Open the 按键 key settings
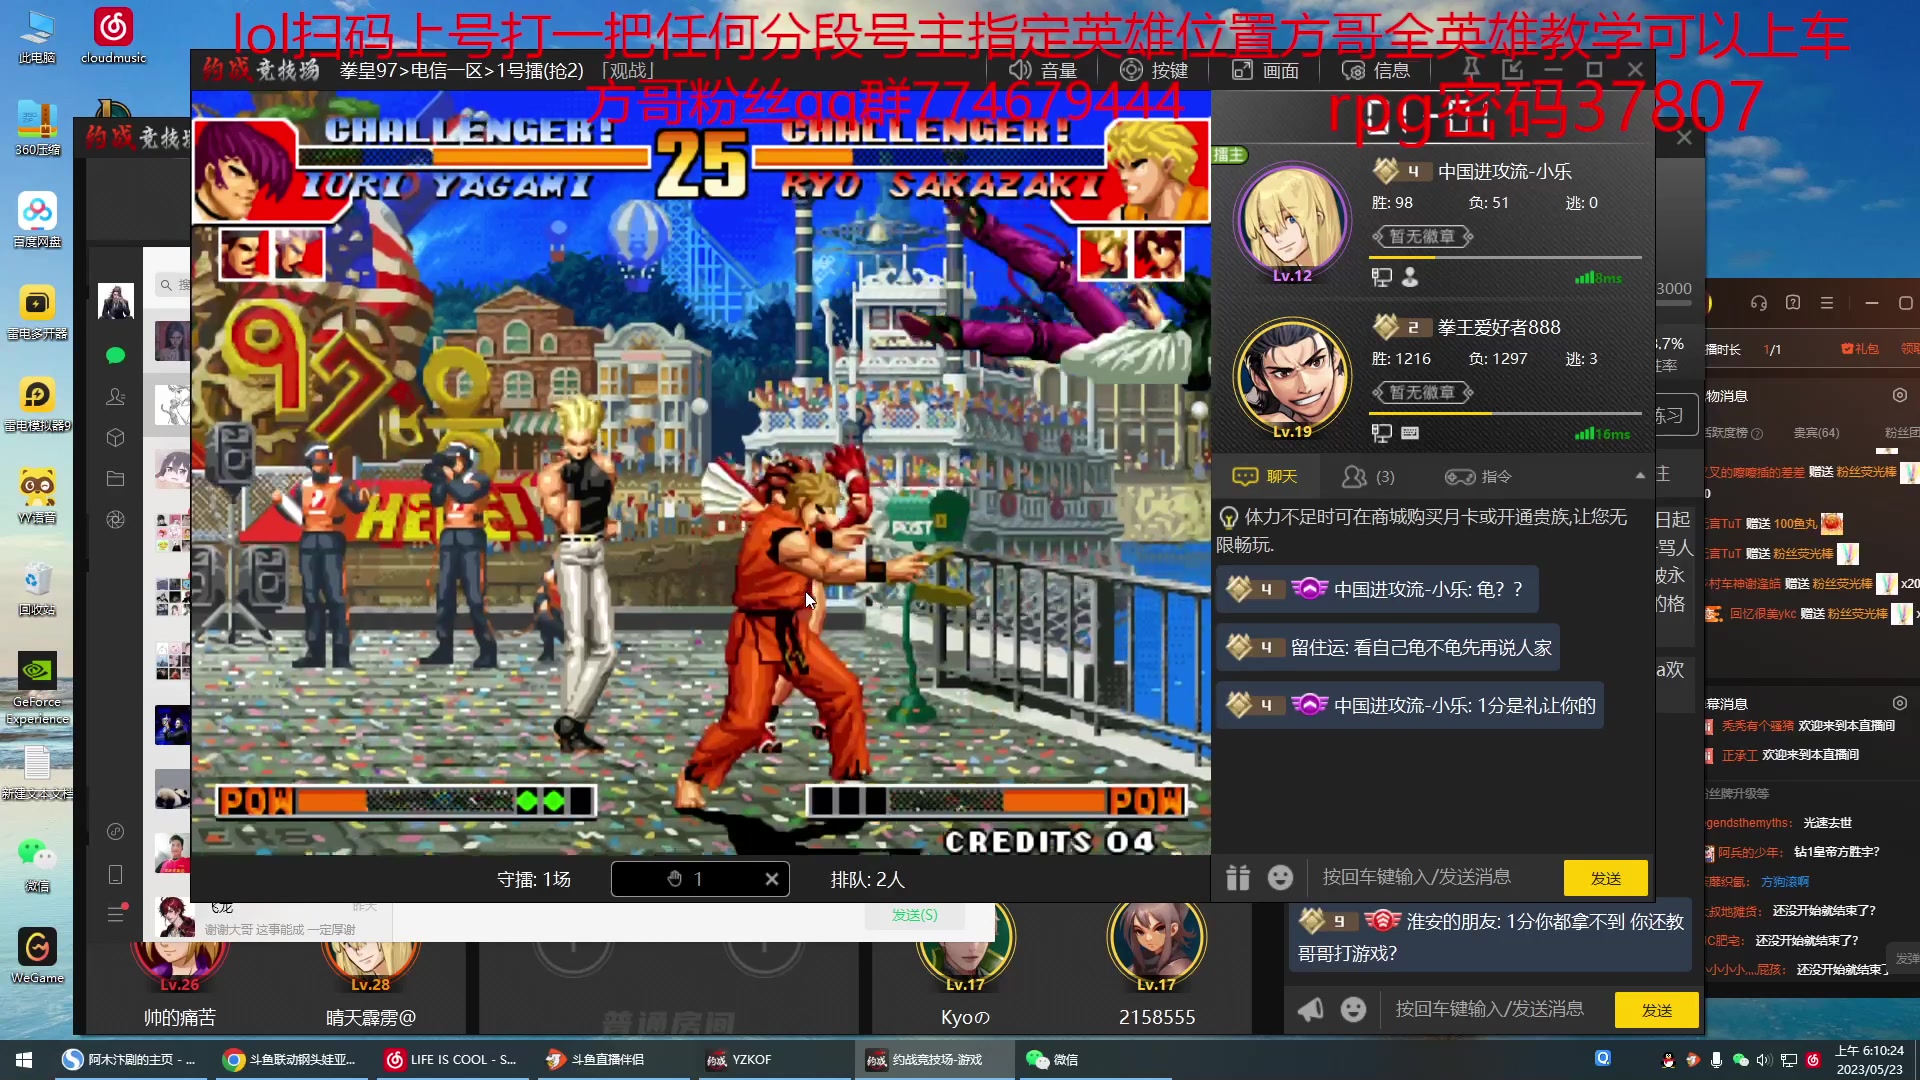The width and height of the screenshot is (1920, 1080). [1154, 70]
